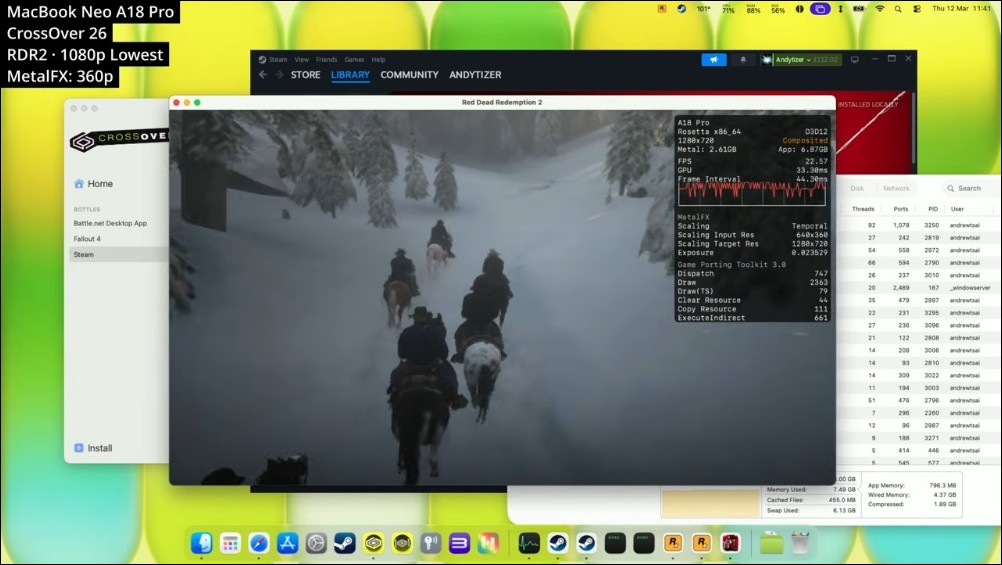Screen dimensions: 1002x565
Task: Open System Settings from the dock
Action: 316,543
